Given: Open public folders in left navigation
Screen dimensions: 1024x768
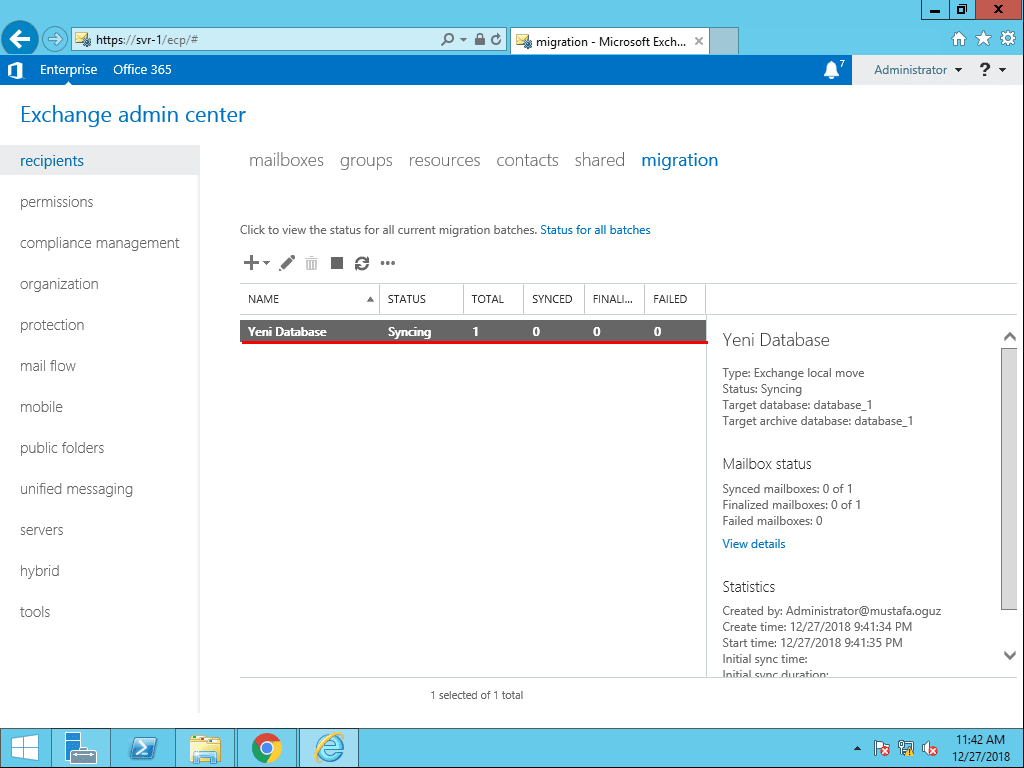Looking at the screenshot, I should click(62, 448).
